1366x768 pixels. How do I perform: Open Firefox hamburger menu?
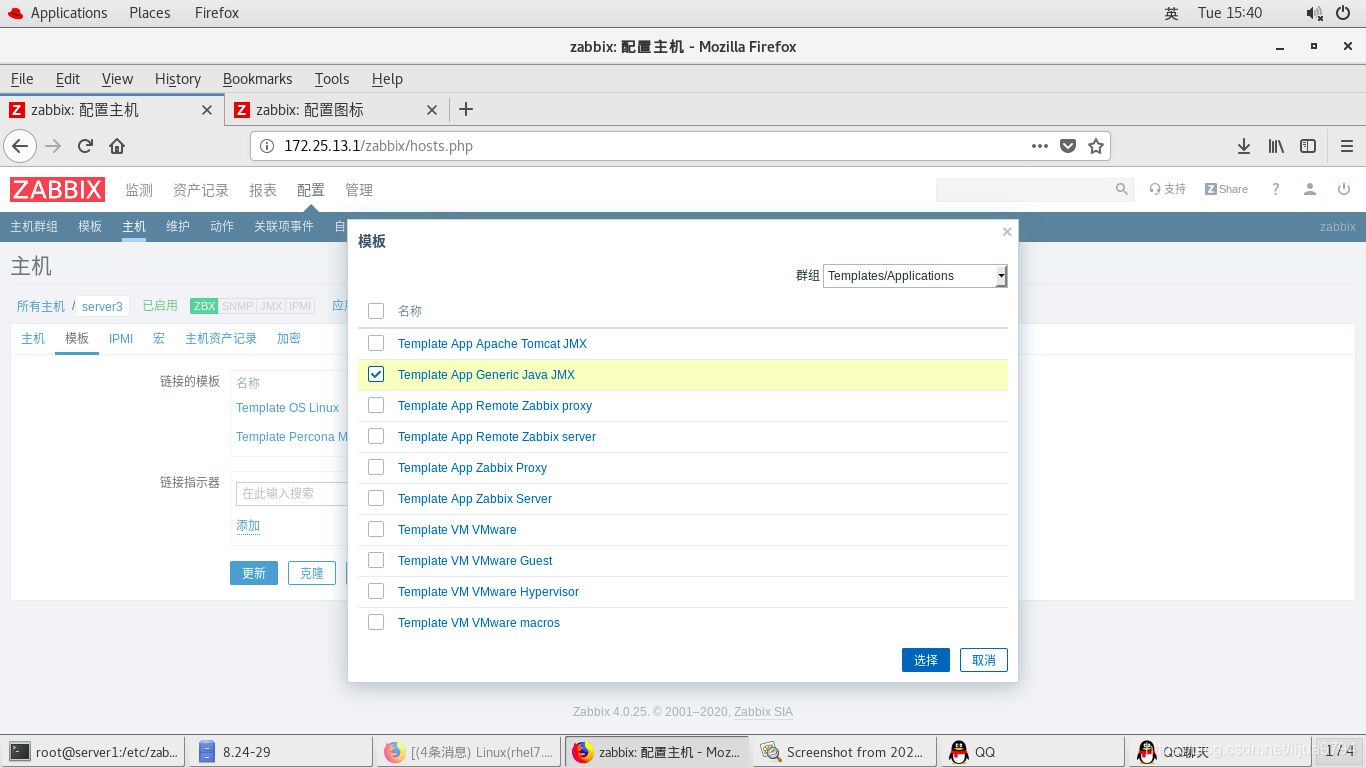point(1347,146)
